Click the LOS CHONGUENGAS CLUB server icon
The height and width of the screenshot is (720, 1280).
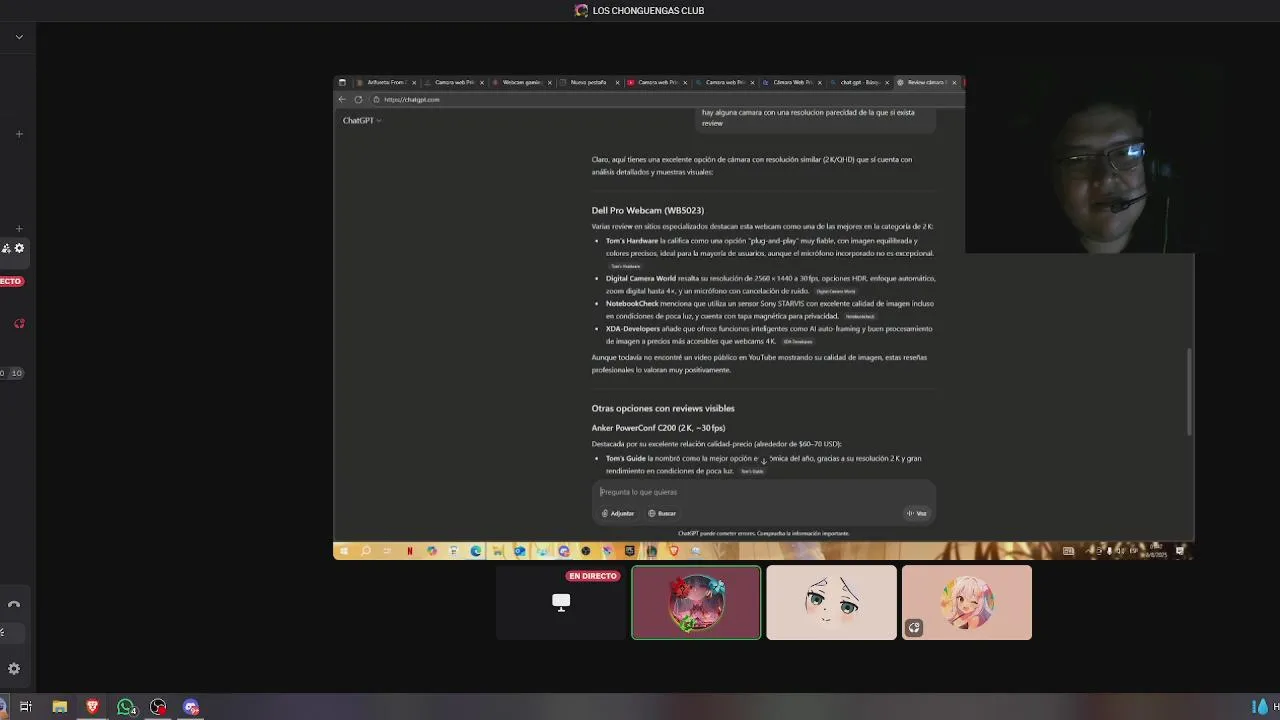click(581, 10)
